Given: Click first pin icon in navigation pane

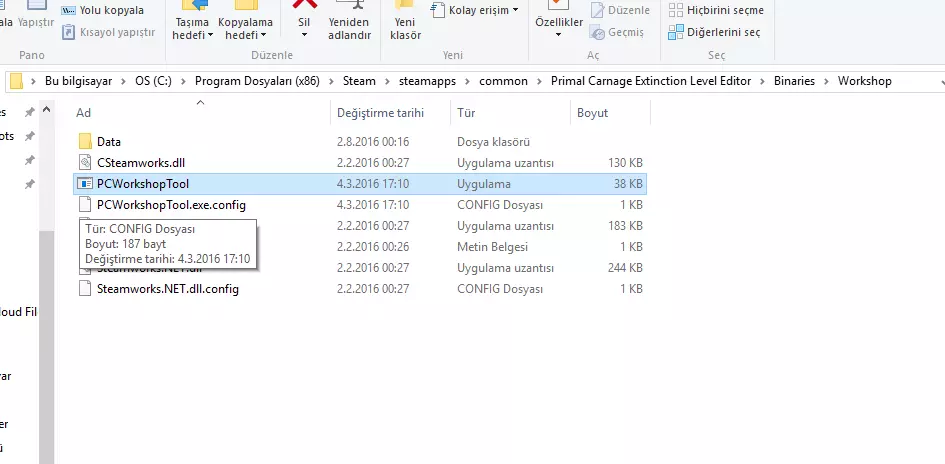Looking at the screenshot, I should pos(29,113).
